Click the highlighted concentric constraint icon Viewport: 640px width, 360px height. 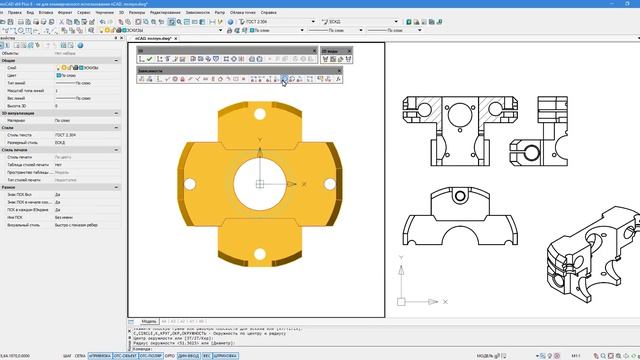click(x=284, y=79)
